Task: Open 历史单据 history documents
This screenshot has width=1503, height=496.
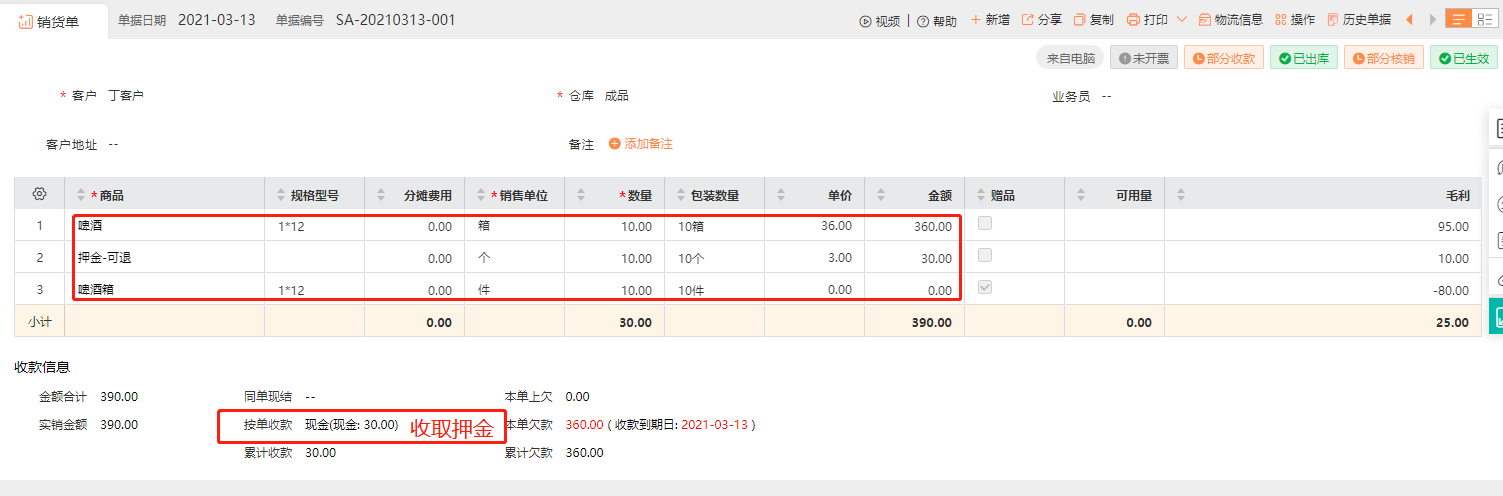Action: [x=1359, y=20]
